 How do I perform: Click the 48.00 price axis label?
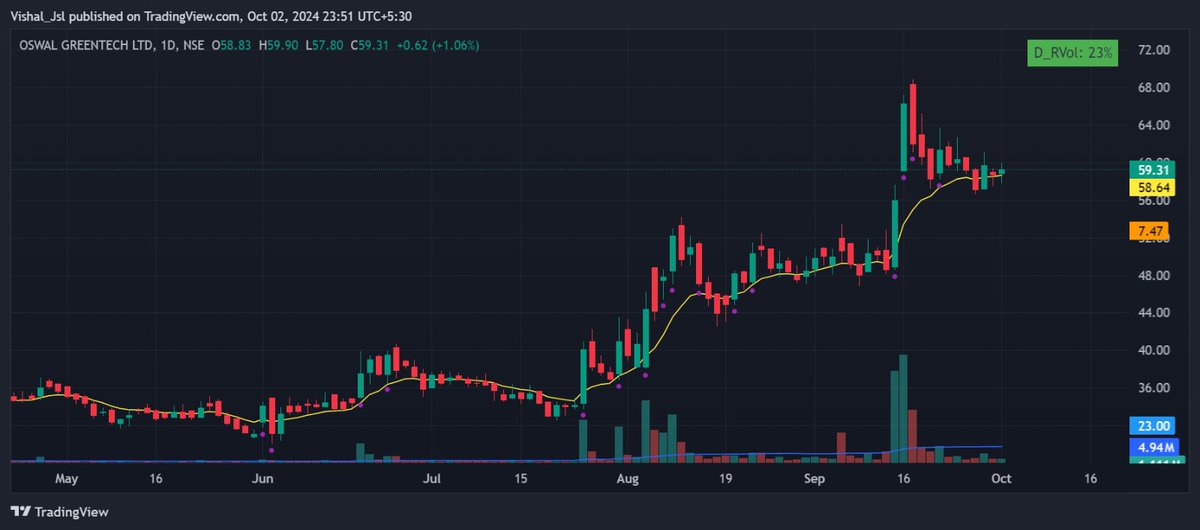1153,275
